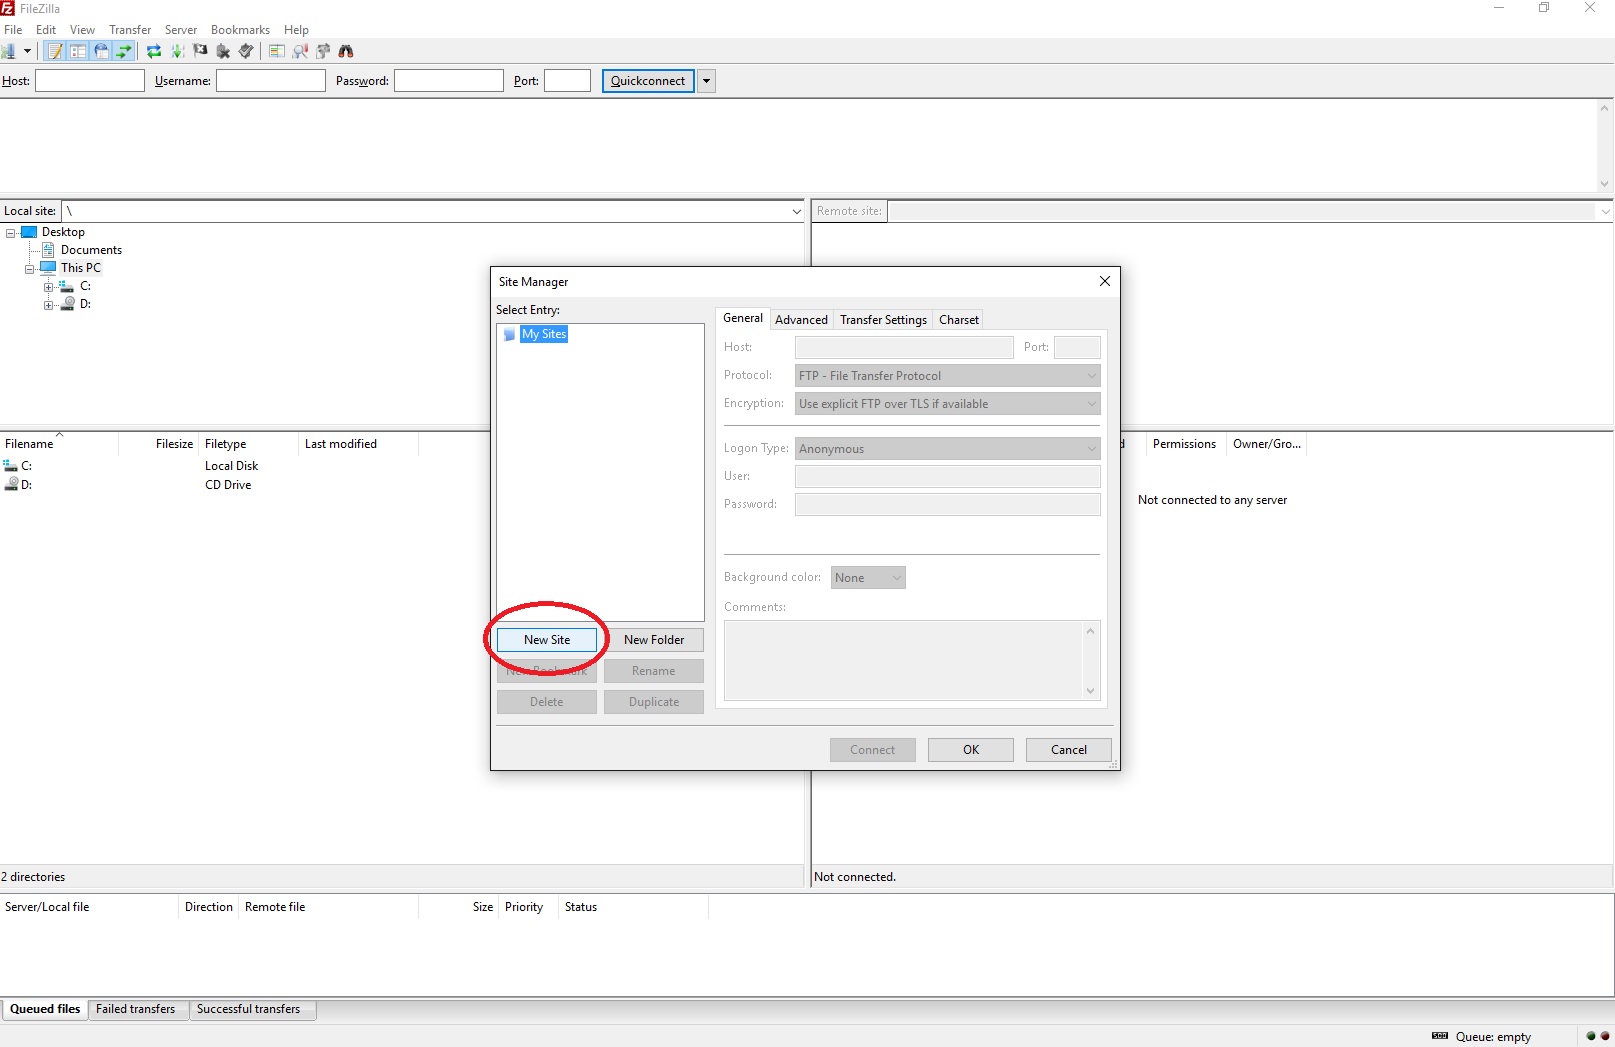Click the Quickconnect button

tap(648, 81)
